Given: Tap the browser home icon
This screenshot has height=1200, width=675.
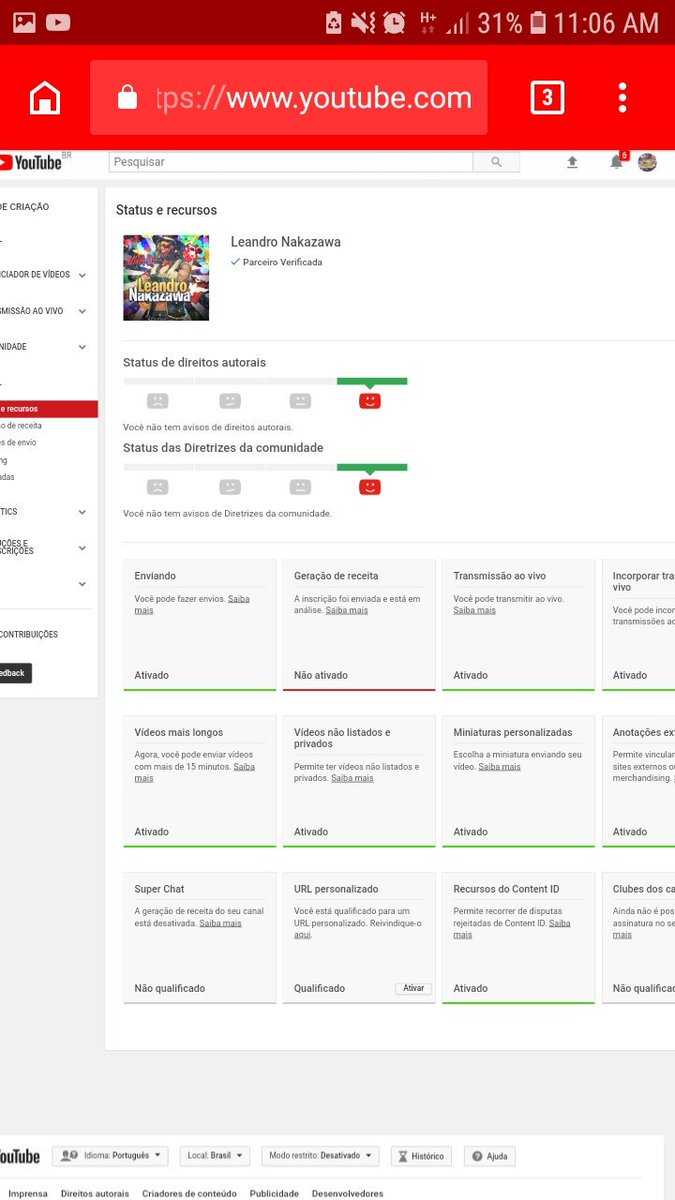Looking at the screenshot, I should click(x=45, y=97).
